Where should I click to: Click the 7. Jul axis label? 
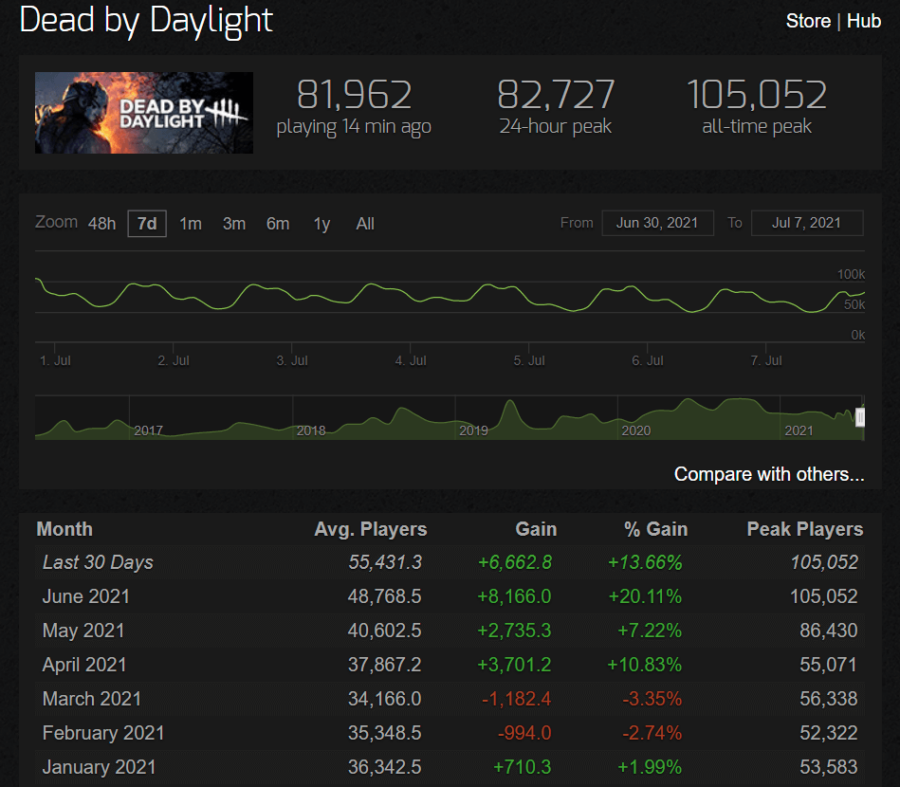(x=766, y=360)
